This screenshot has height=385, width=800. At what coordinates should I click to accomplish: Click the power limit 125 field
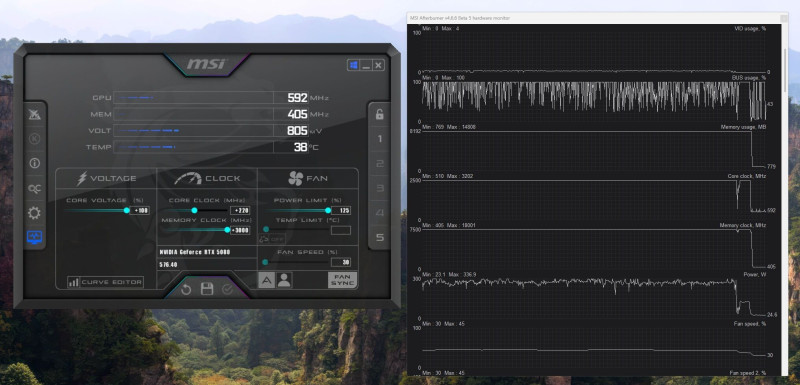point(341,210)
